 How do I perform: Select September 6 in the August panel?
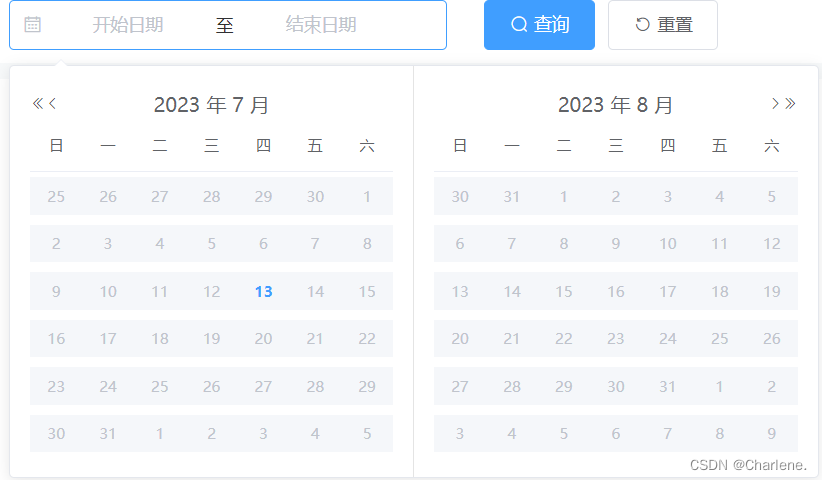(x=615, y=433)
